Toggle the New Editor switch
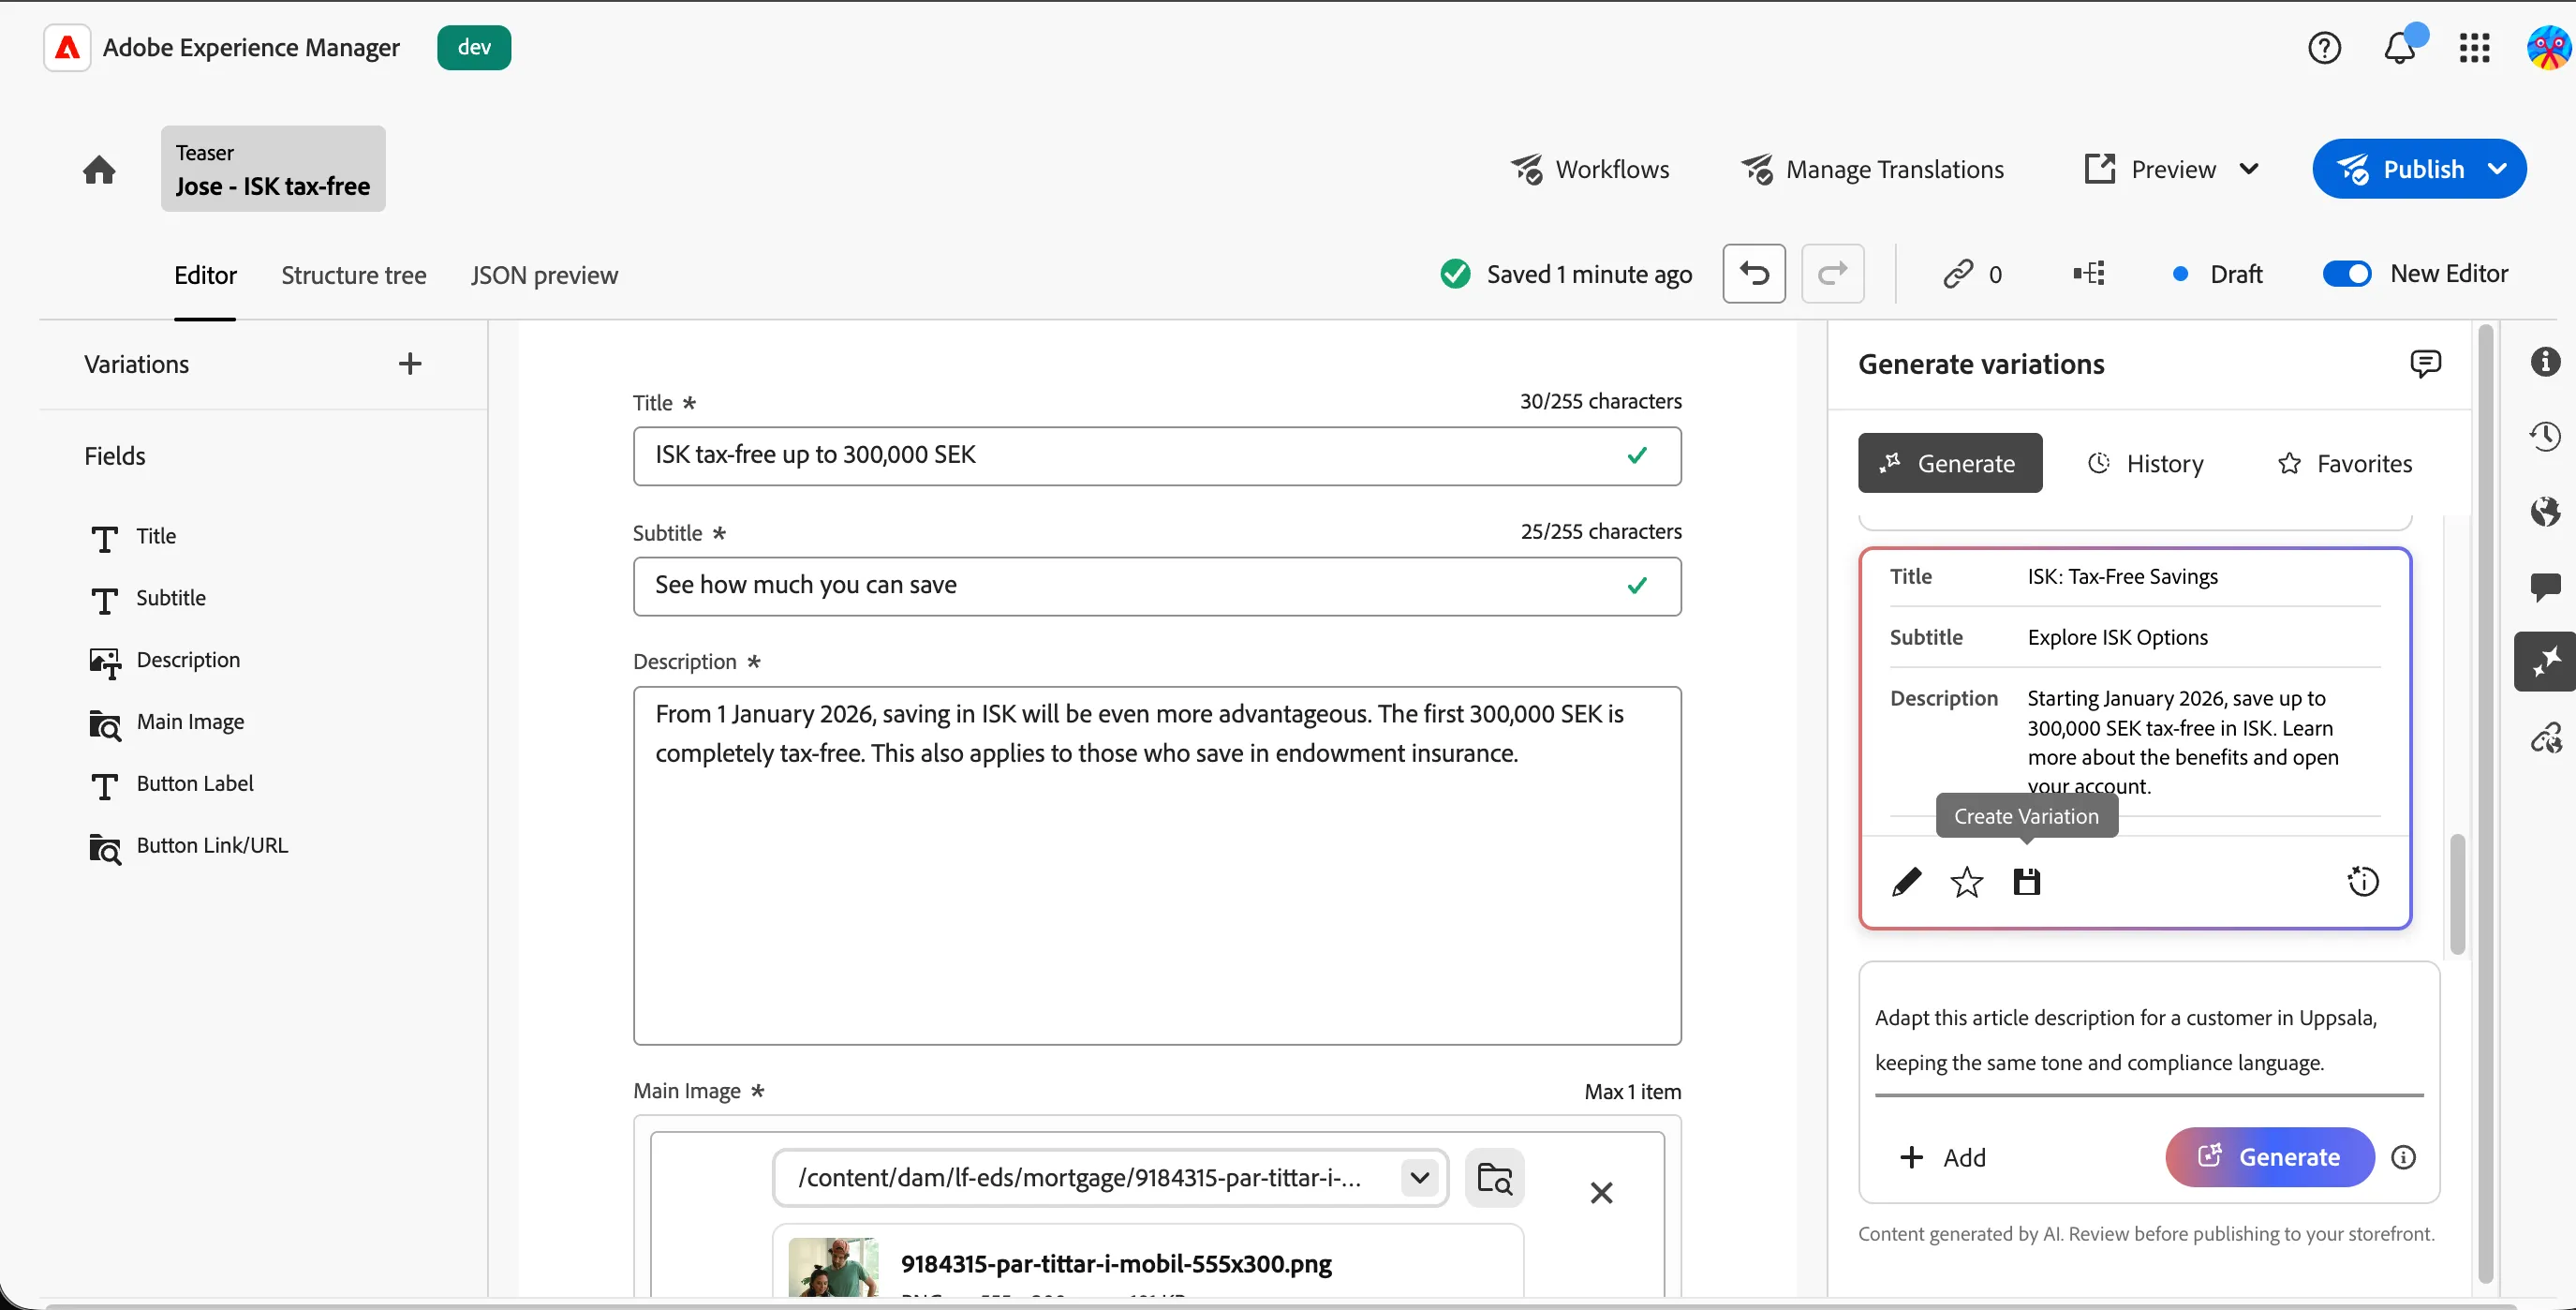Screen dimensions: 2576x1310 point(2346,273)
